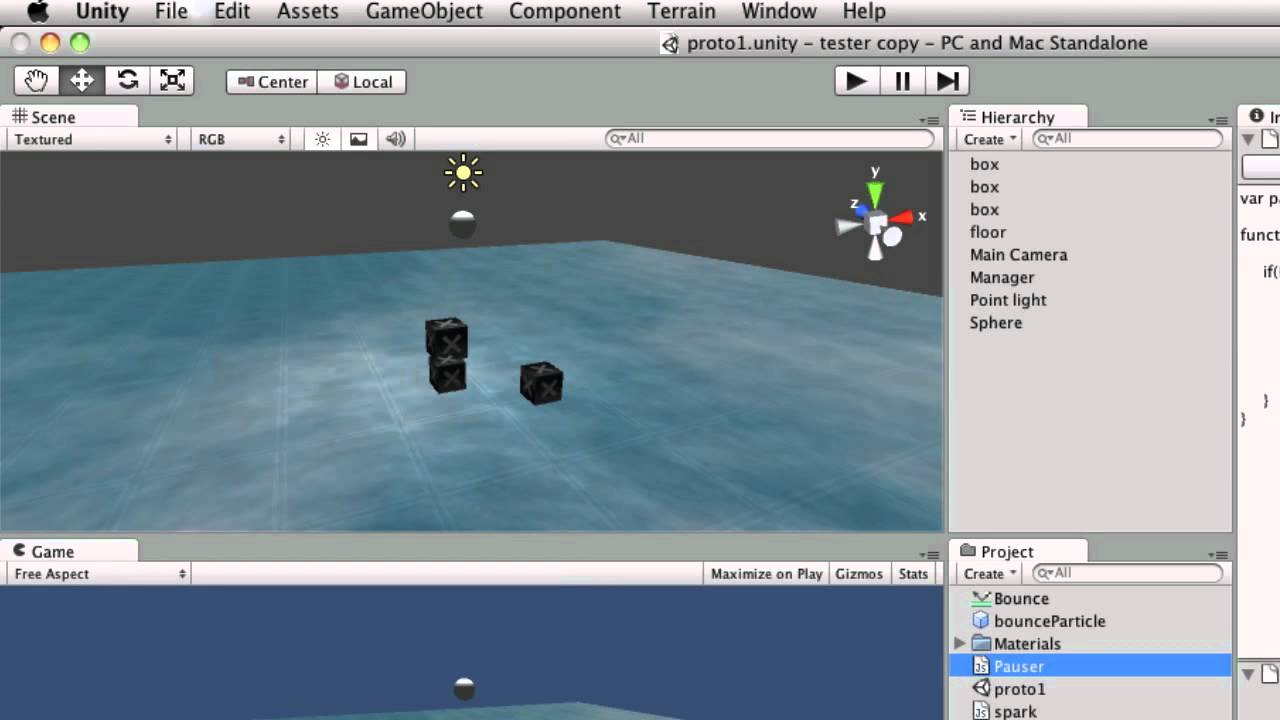Open the RGB render mode dropdown
This screenshot has width=1280, height=720.
pyautogui.click(x=241, y=139)
